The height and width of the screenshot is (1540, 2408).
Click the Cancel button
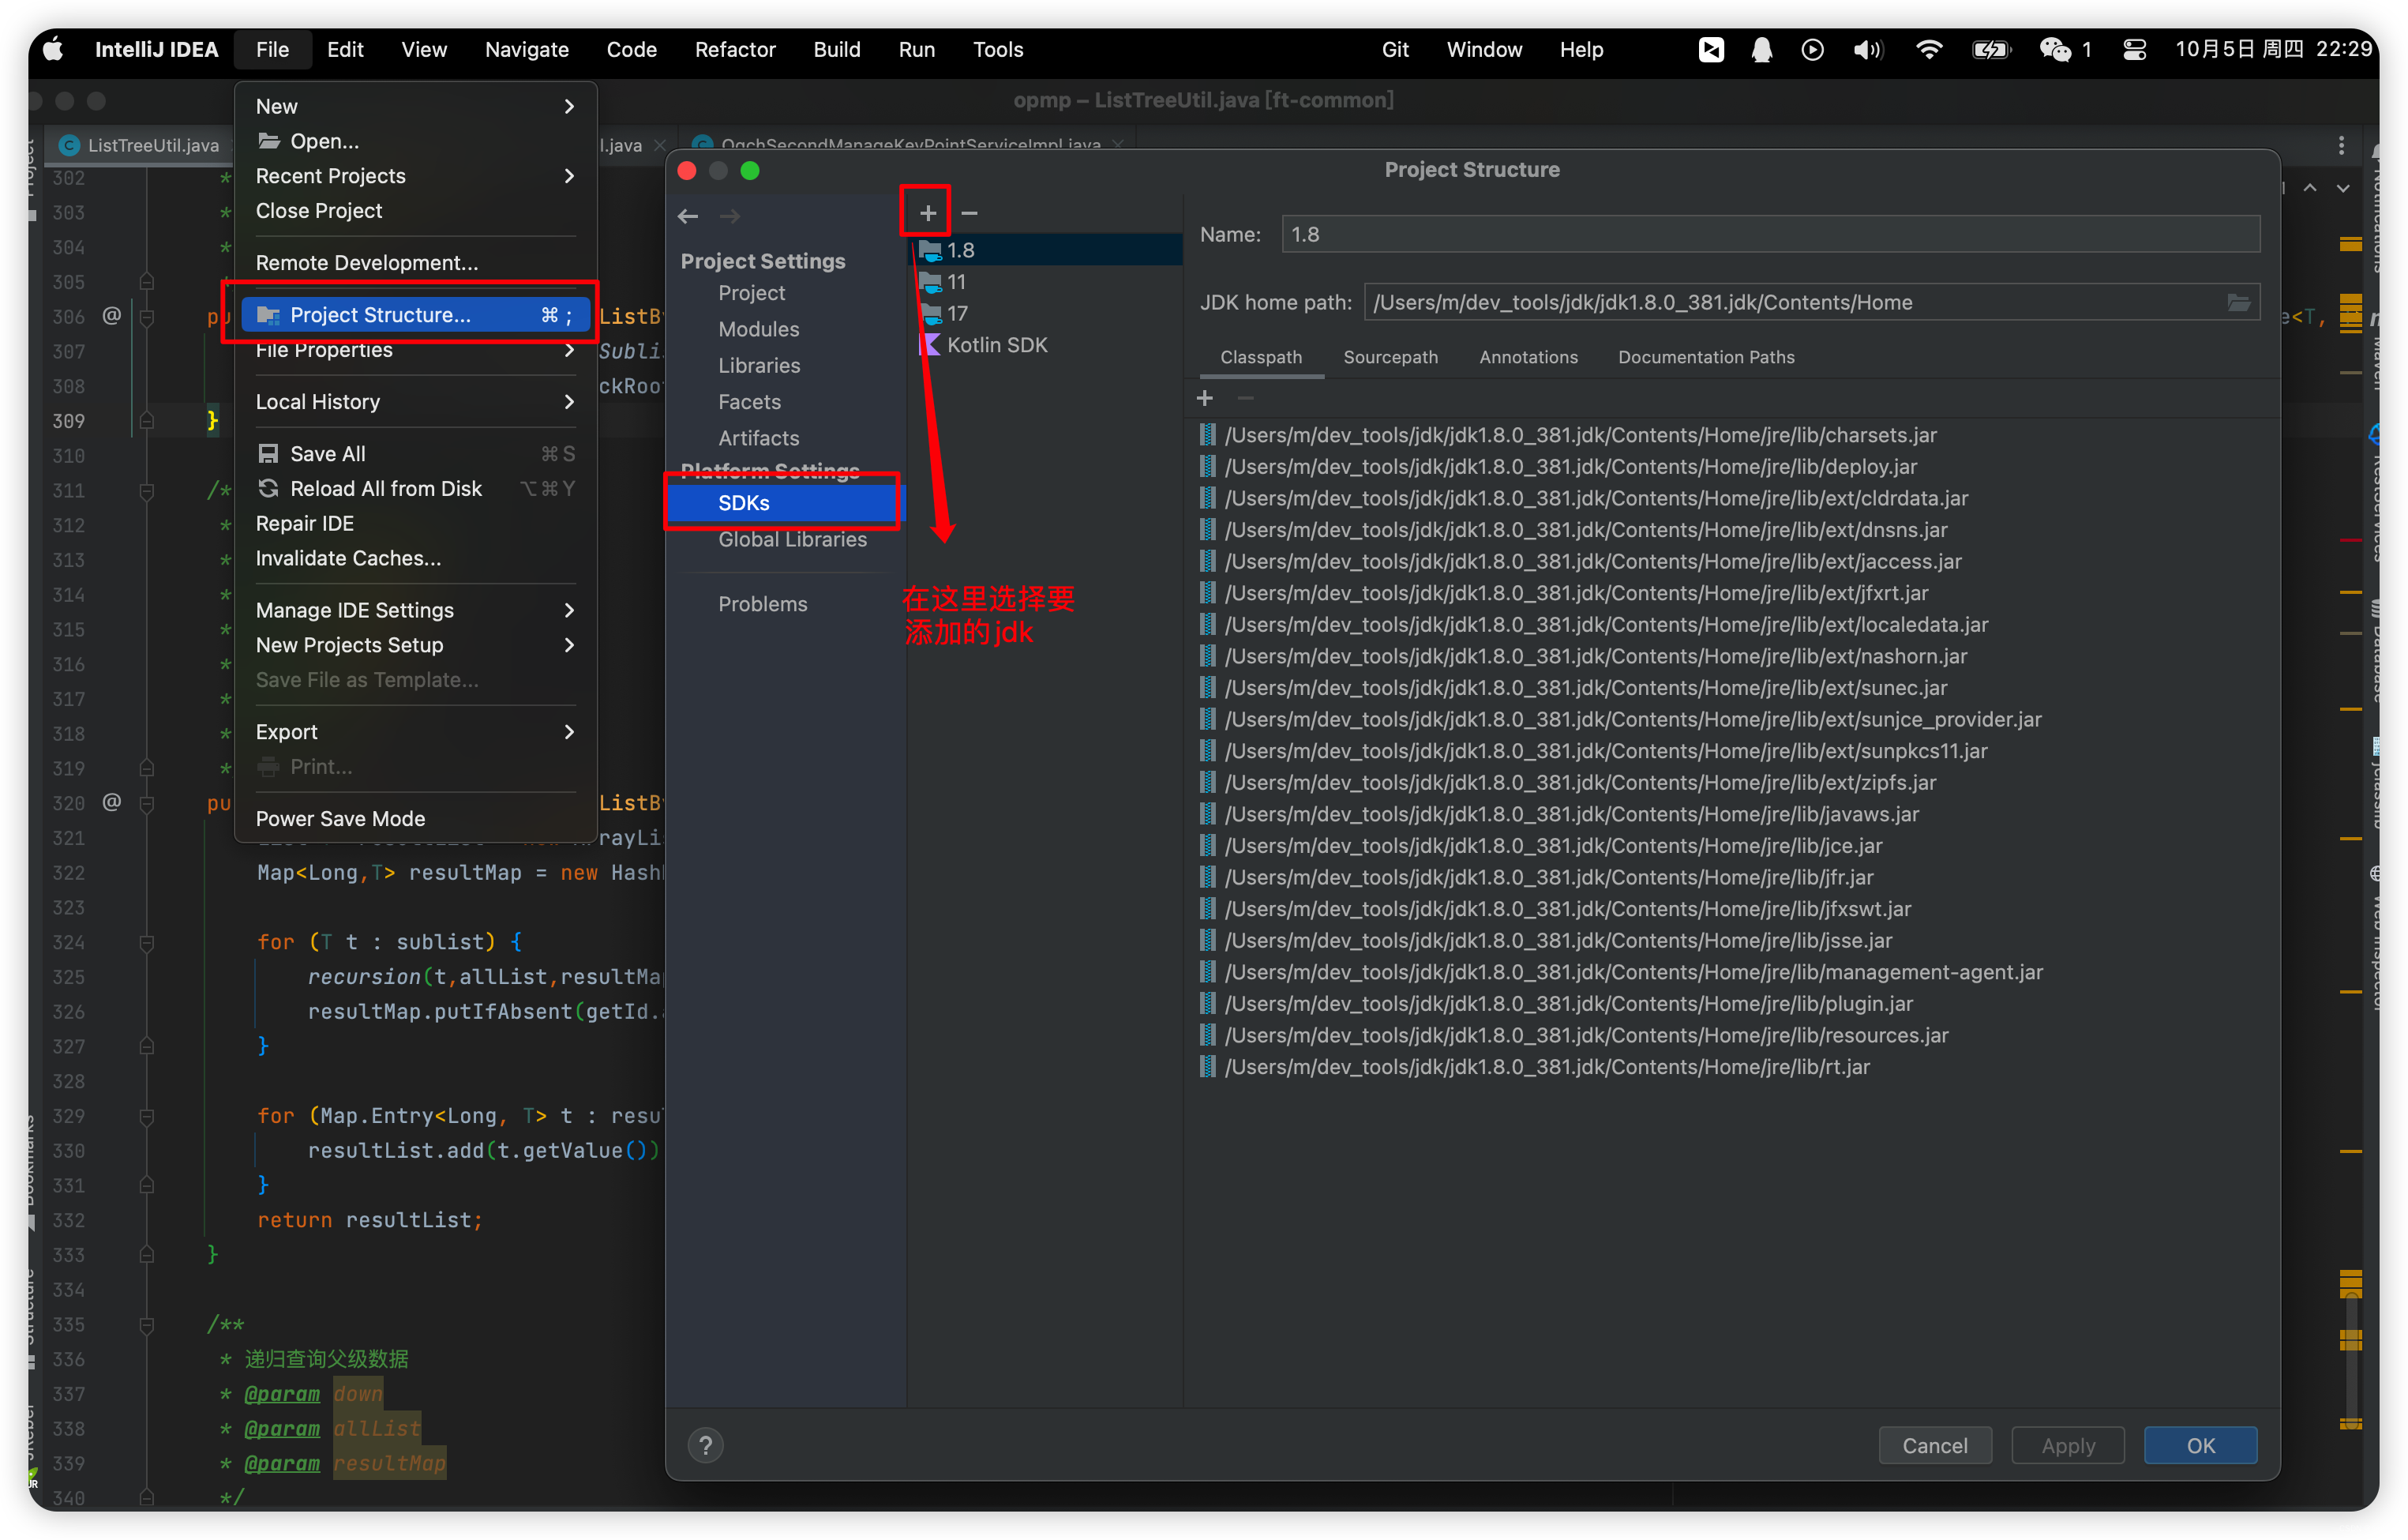click(x=1934, y=1445)
